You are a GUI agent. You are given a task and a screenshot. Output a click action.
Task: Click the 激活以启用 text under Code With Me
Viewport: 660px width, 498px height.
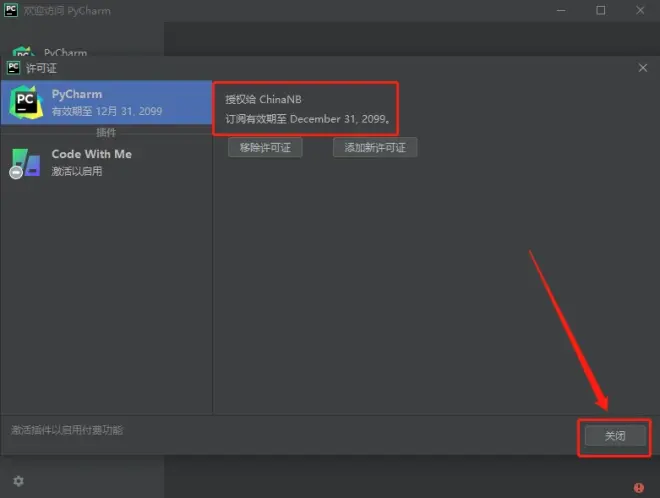coord(77,171)
